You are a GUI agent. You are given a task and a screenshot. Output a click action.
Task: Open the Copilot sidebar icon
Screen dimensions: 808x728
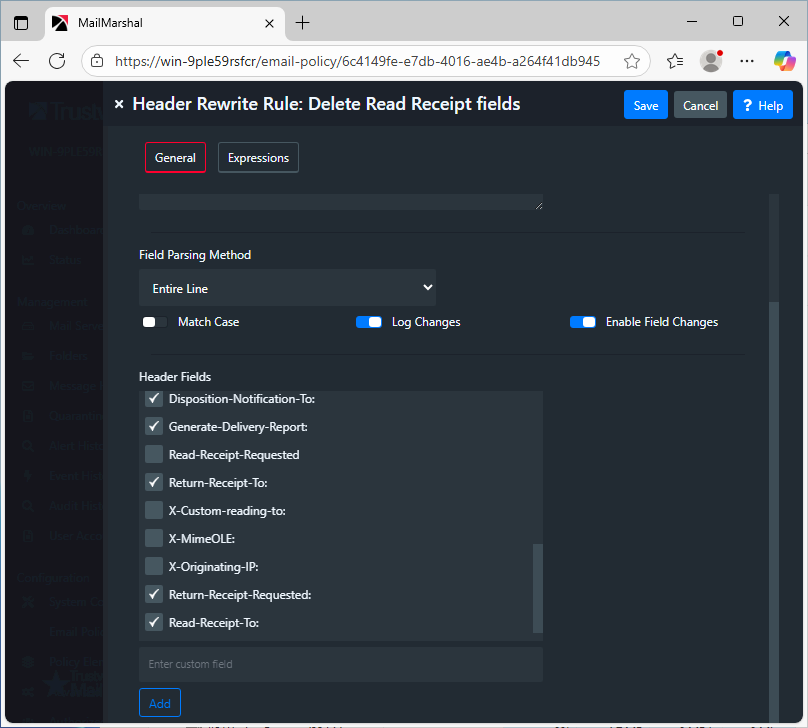[784, 61]
